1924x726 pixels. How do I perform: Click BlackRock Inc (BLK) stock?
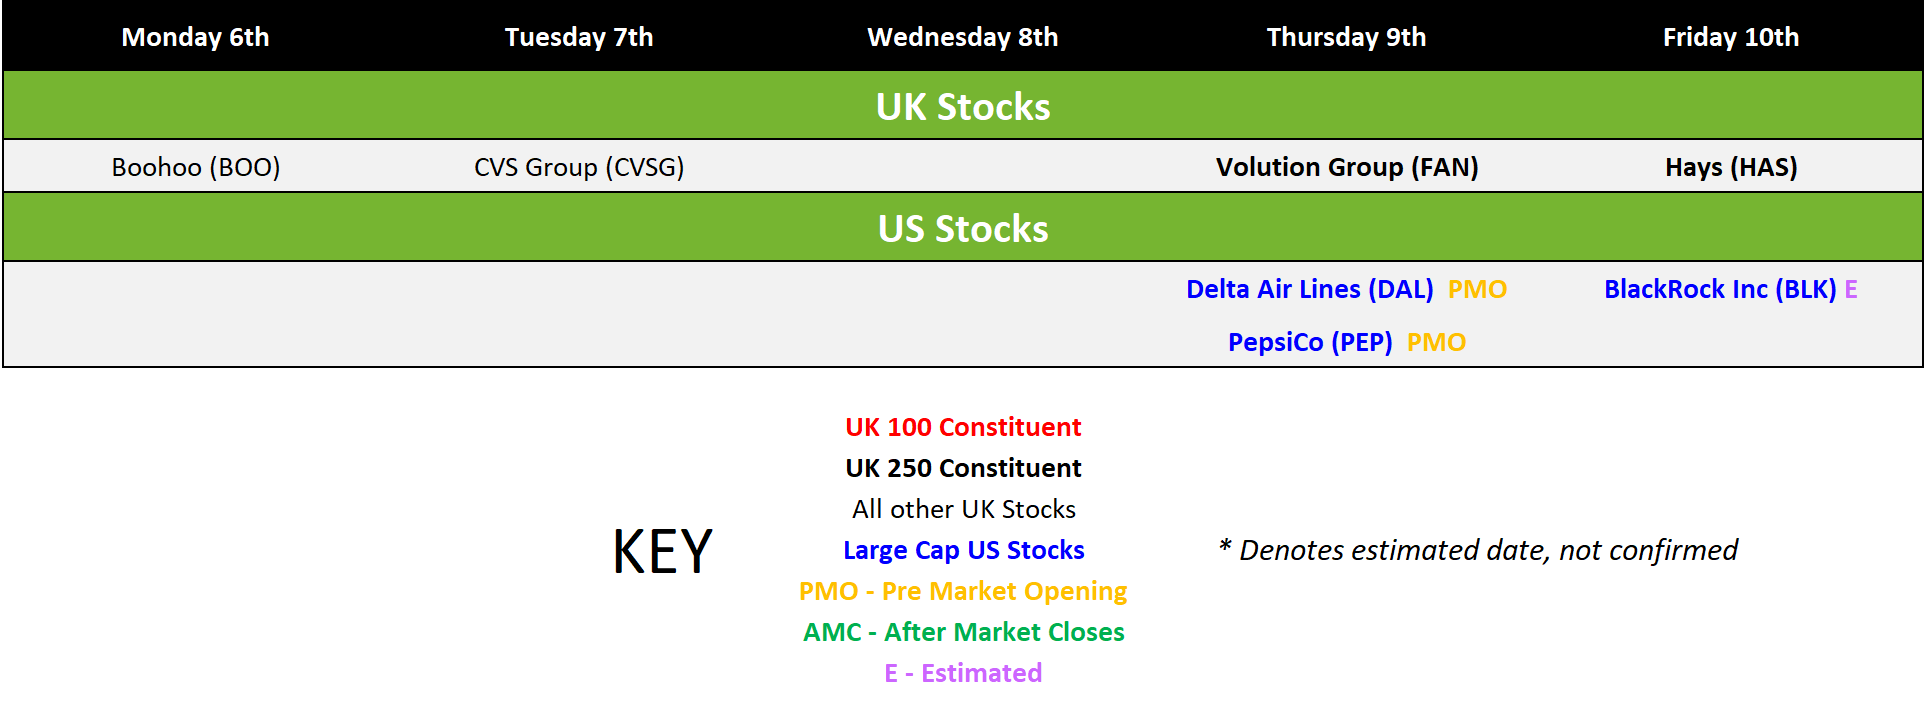pos(1720,289)
